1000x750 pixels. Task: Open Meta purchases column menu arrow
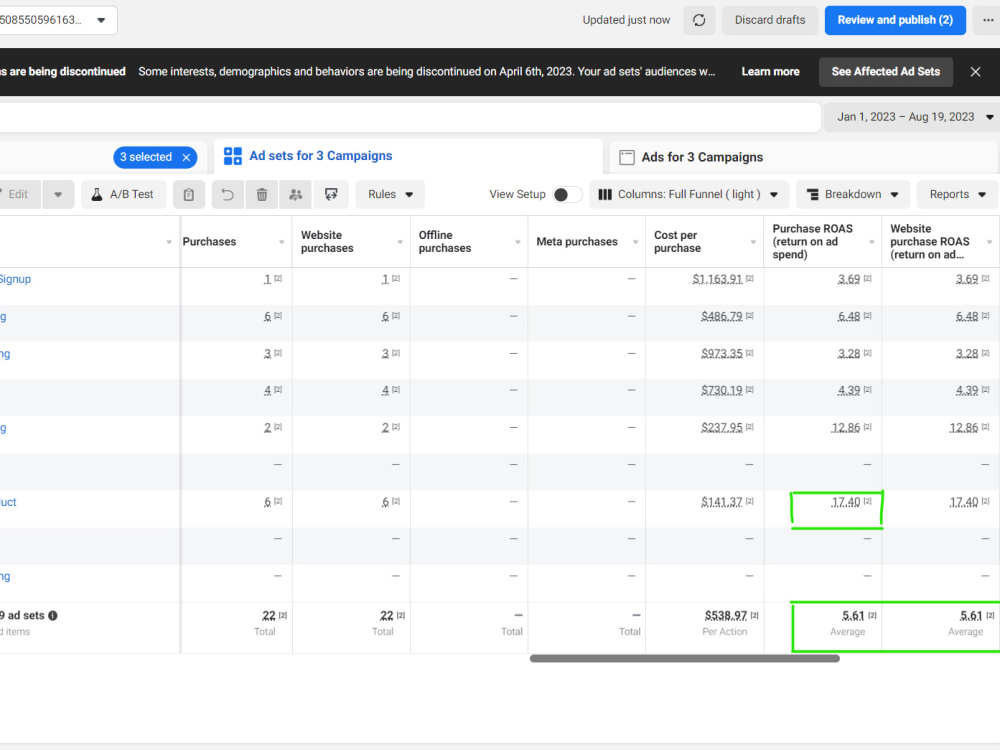point(635,242)
